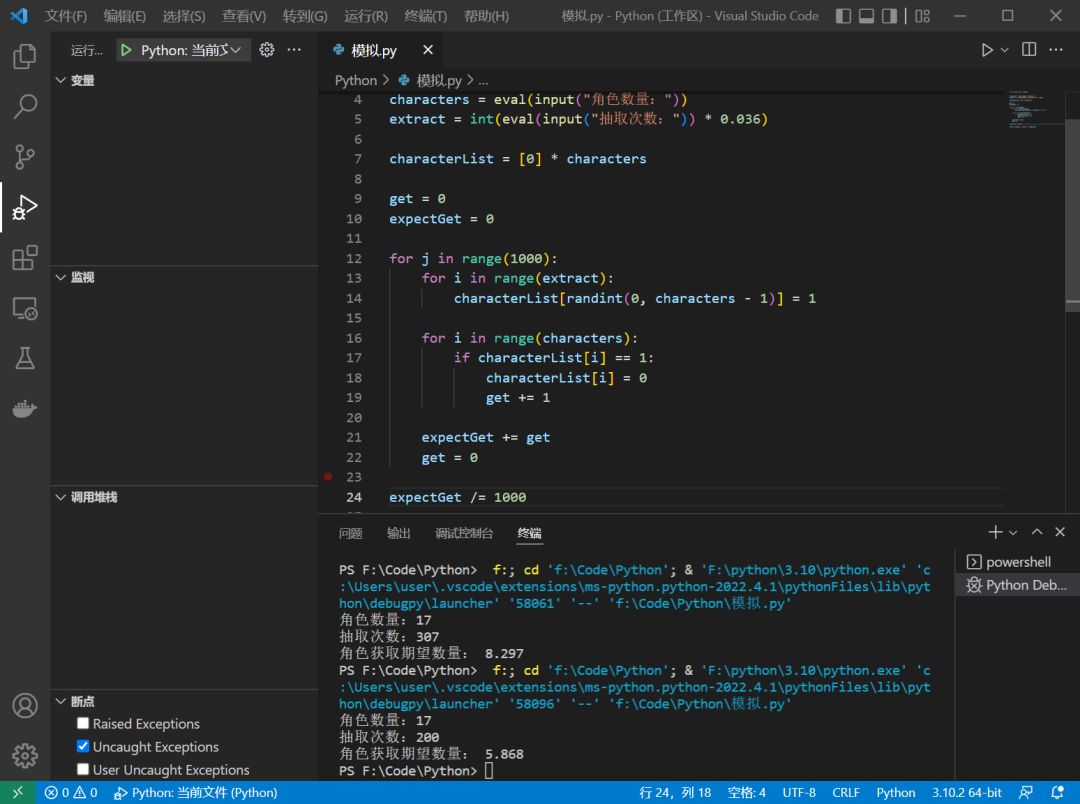Open the Remote Explorer icon
The height and width of the screenshot is (804, 1080).
(25, 309)
